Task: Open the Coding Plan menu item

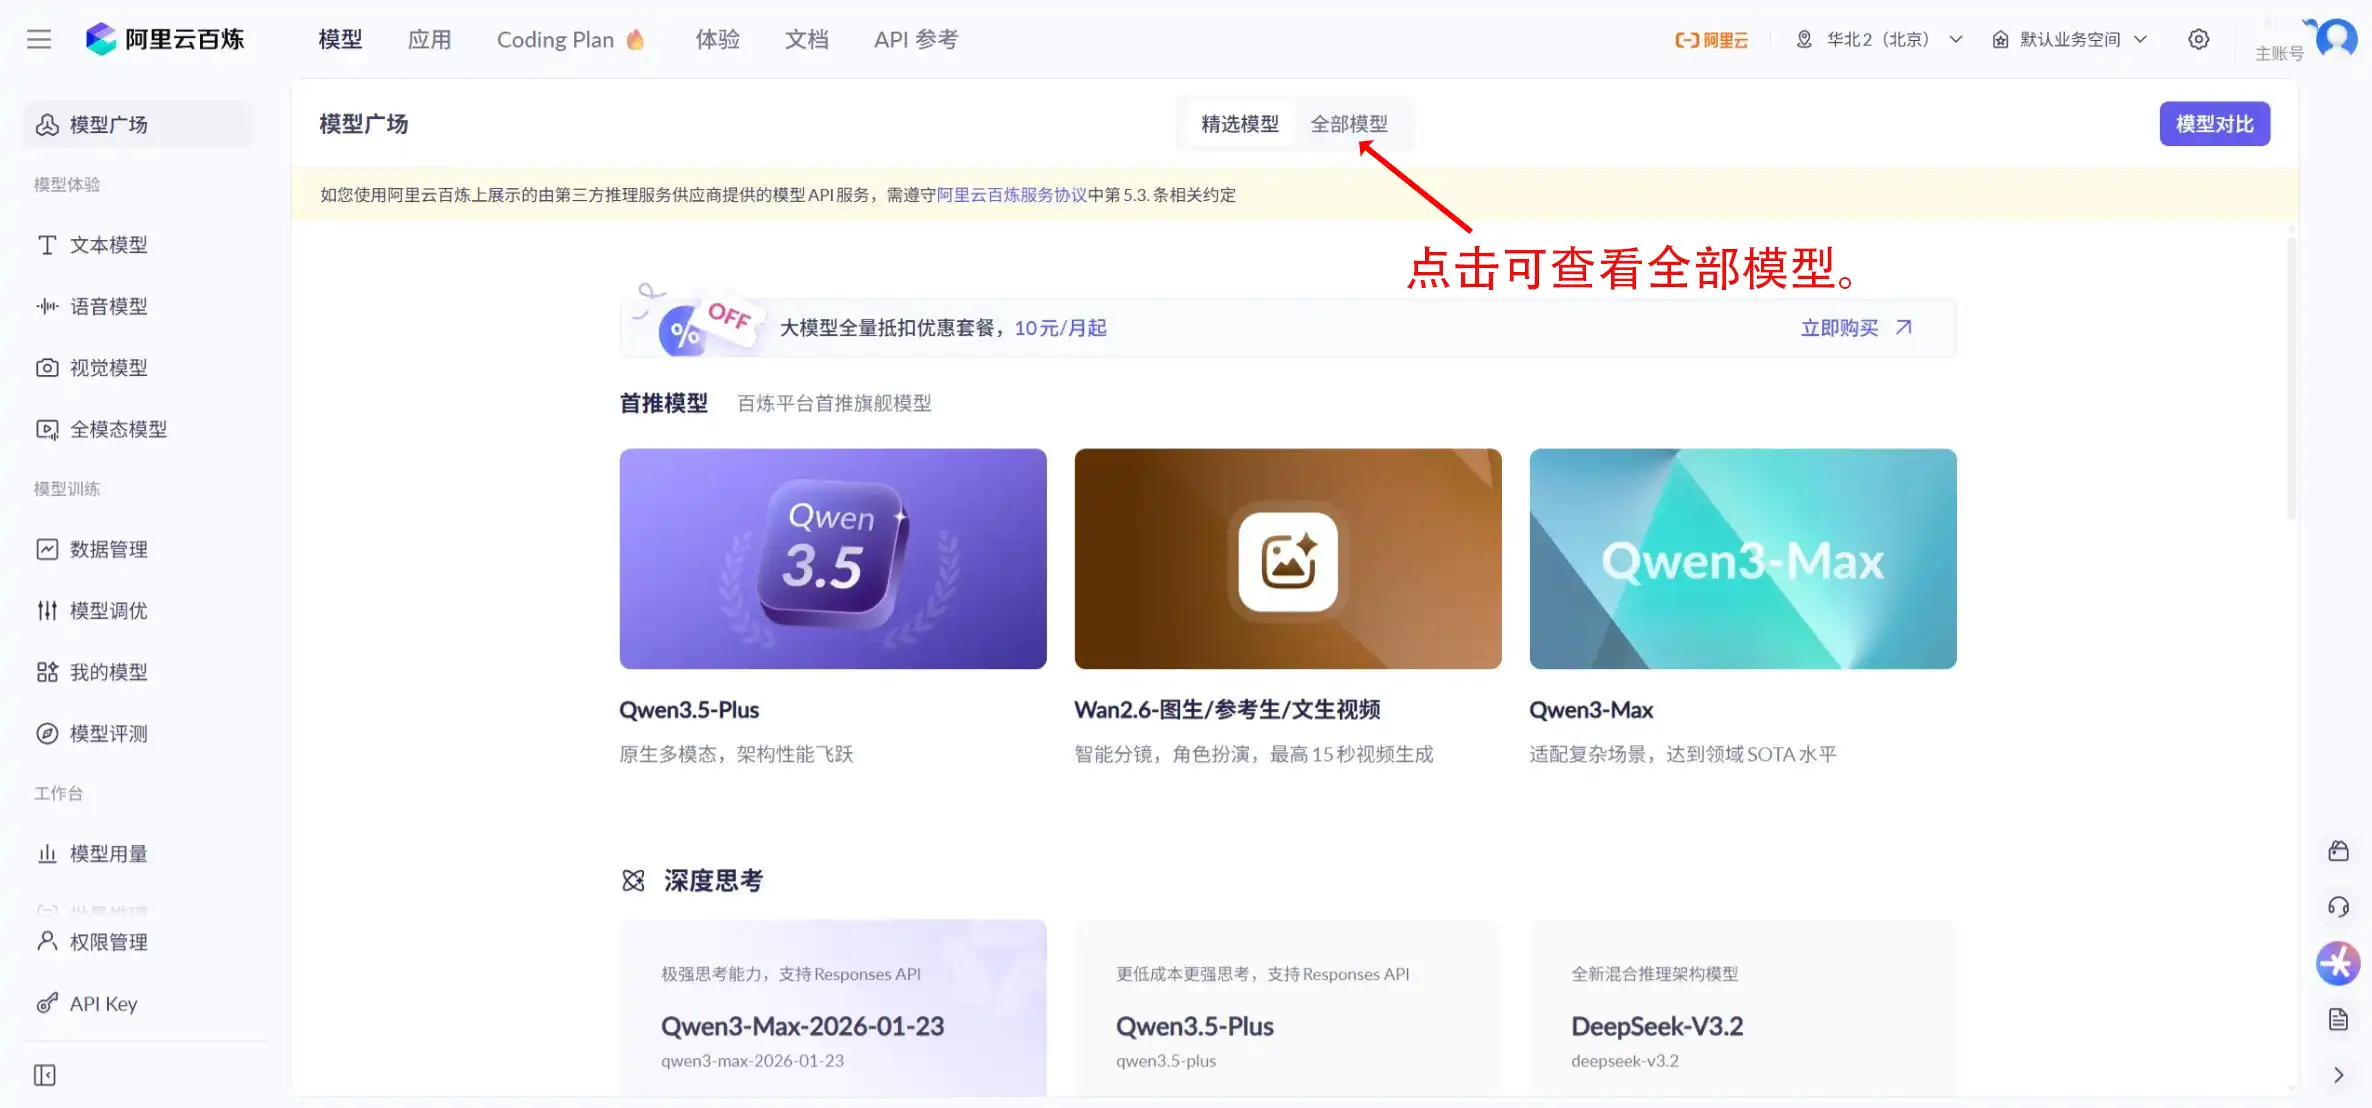Action: pyautogui.click(x=570, y=39)
